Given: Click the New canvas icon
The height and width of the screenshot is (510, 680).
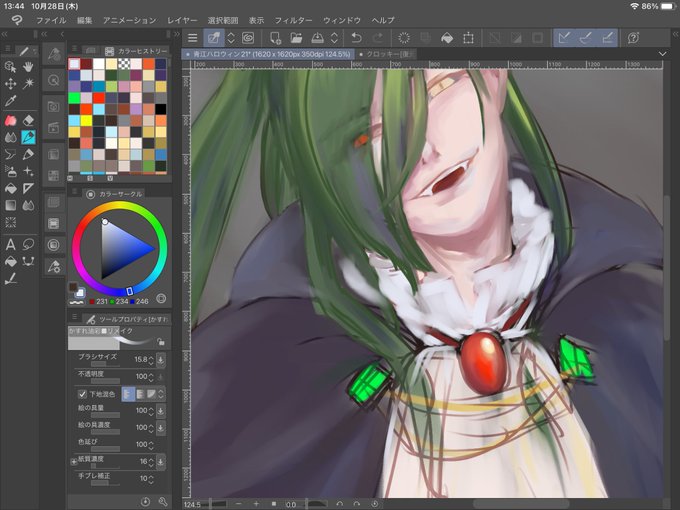Looking at the screenshot, I should point(275,38).
